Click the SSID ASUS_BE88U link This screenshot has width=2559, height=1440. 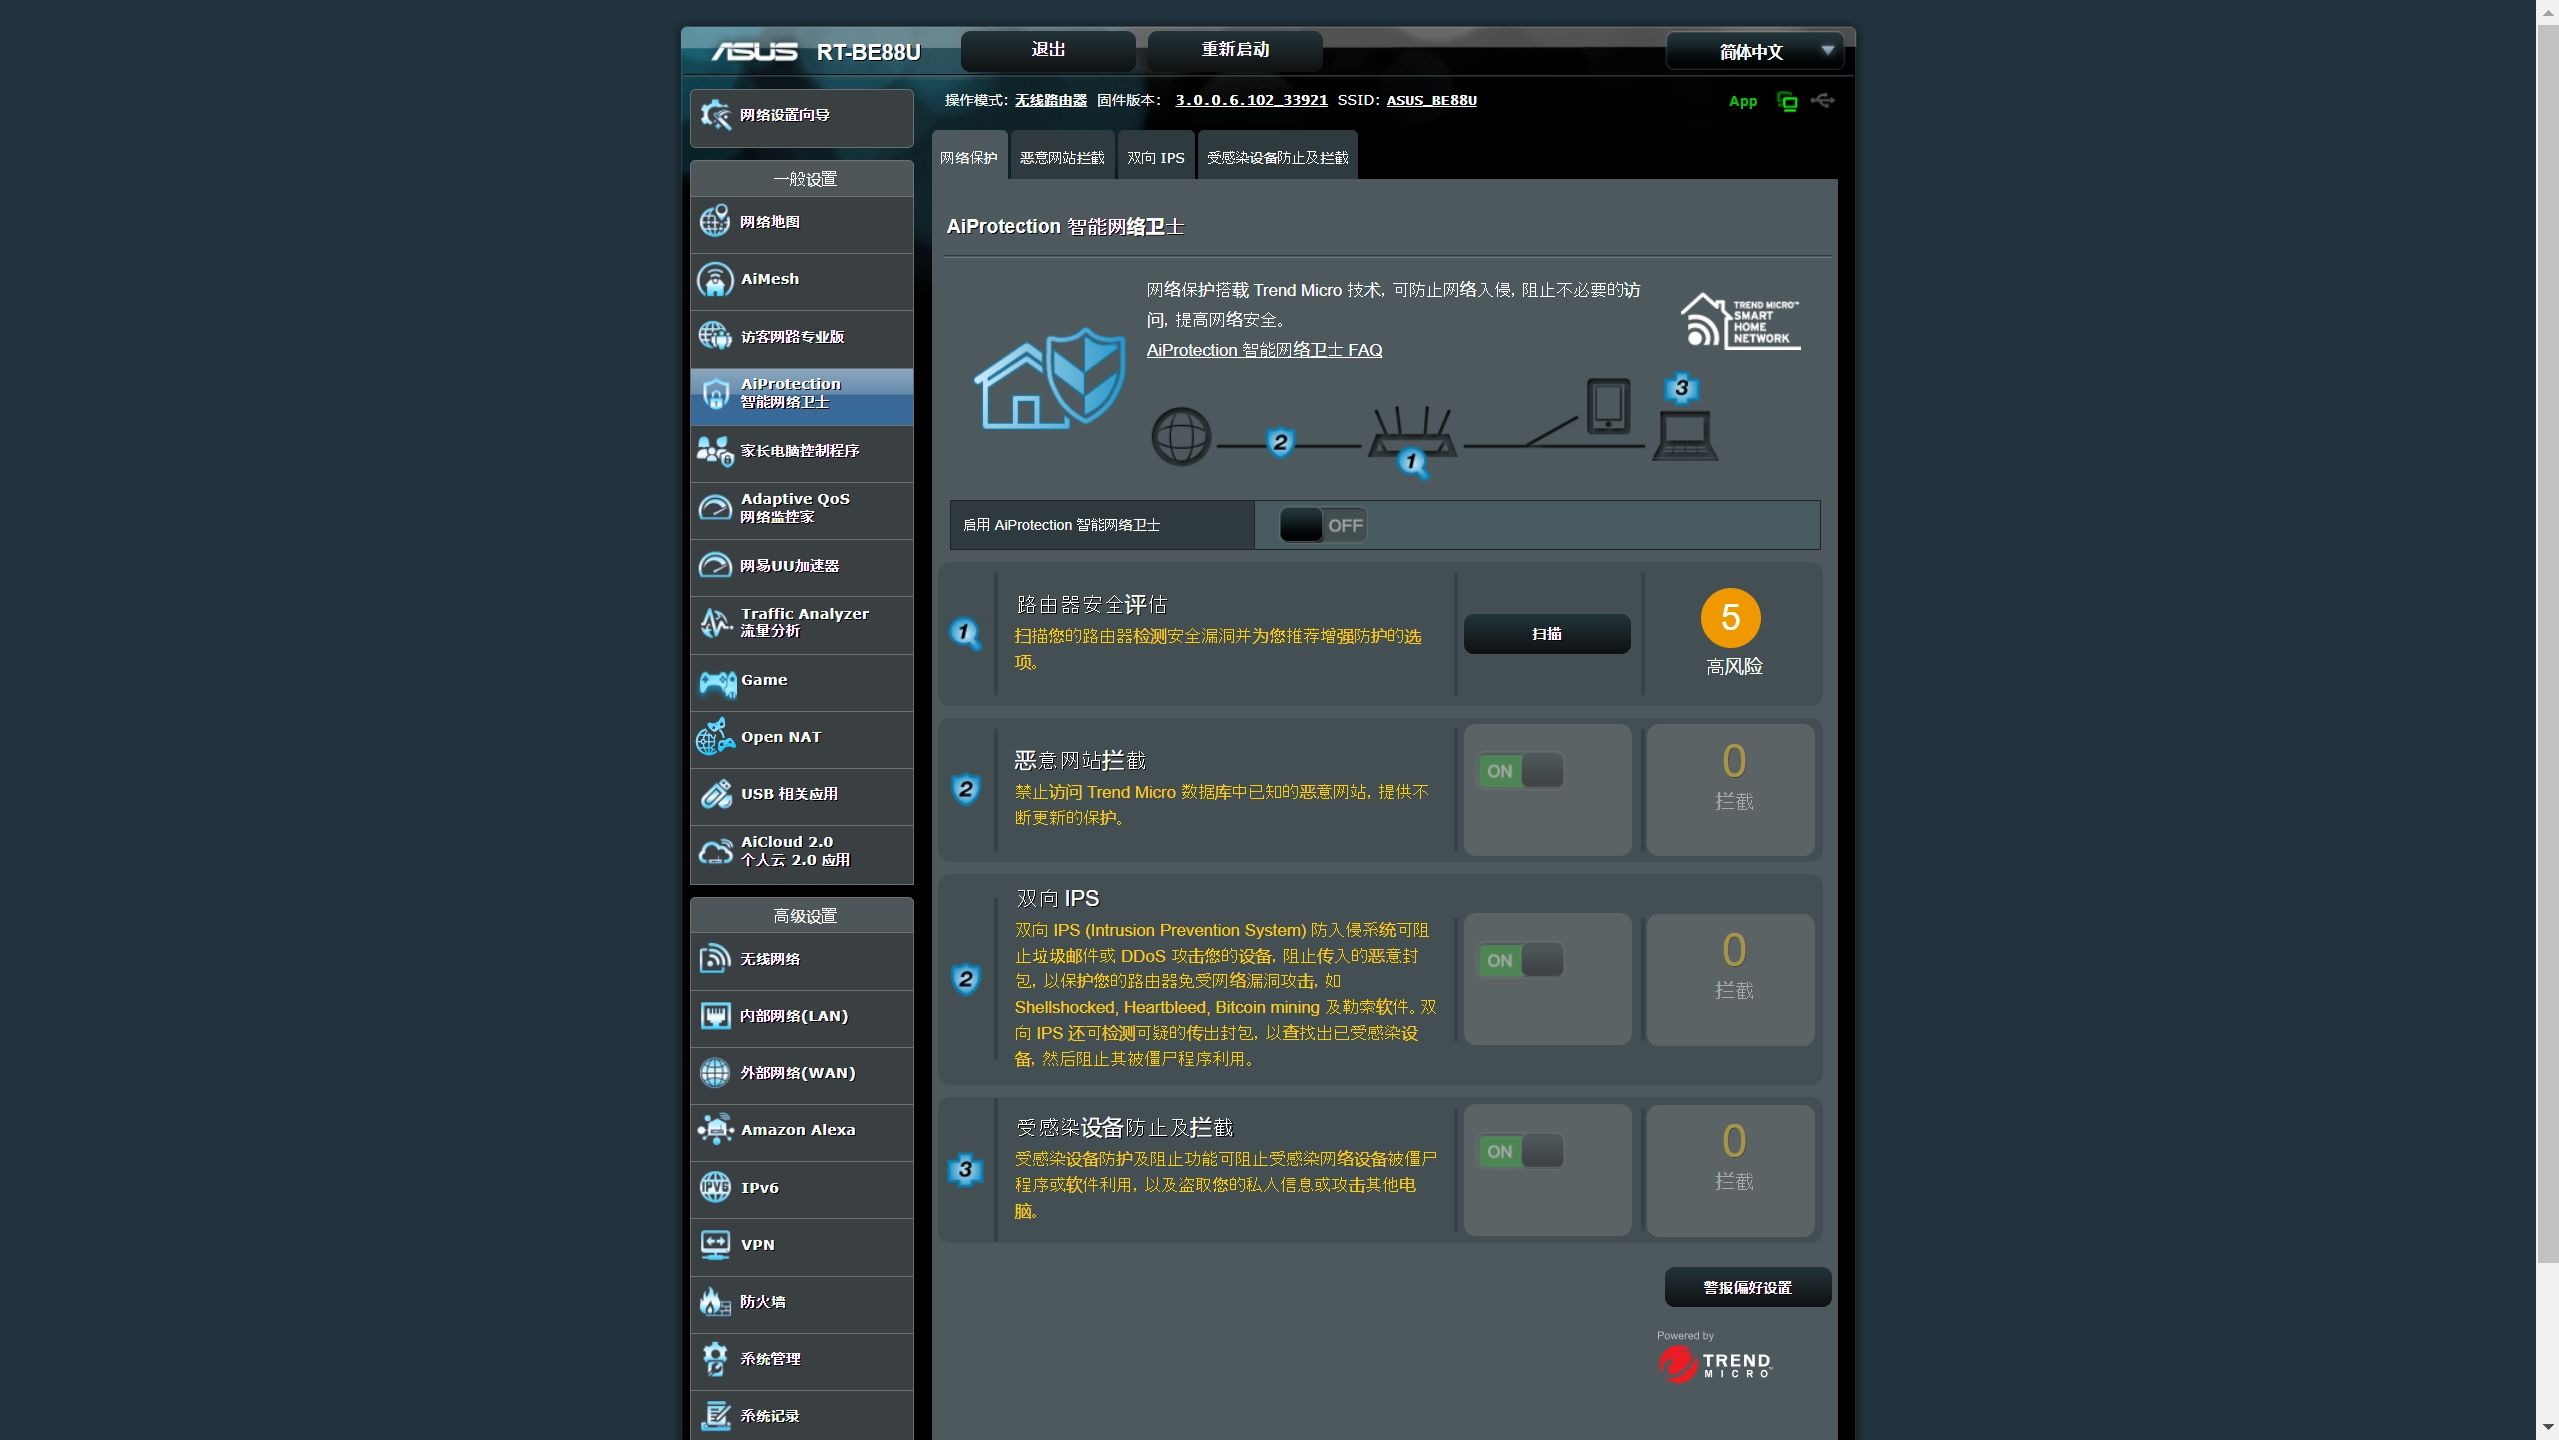click(1431, 100)
